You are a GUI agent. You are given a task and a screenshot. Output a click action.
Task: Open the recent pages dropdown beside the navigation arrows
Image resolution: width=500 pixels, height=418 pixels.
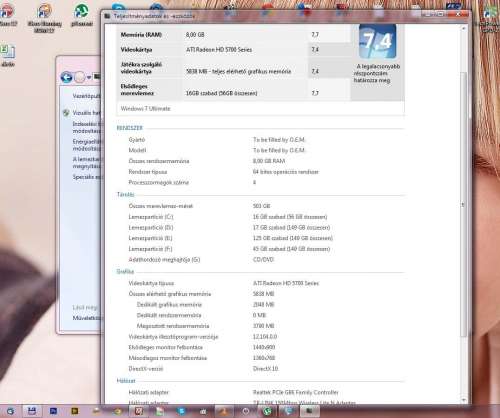click(x=89, y=78)
